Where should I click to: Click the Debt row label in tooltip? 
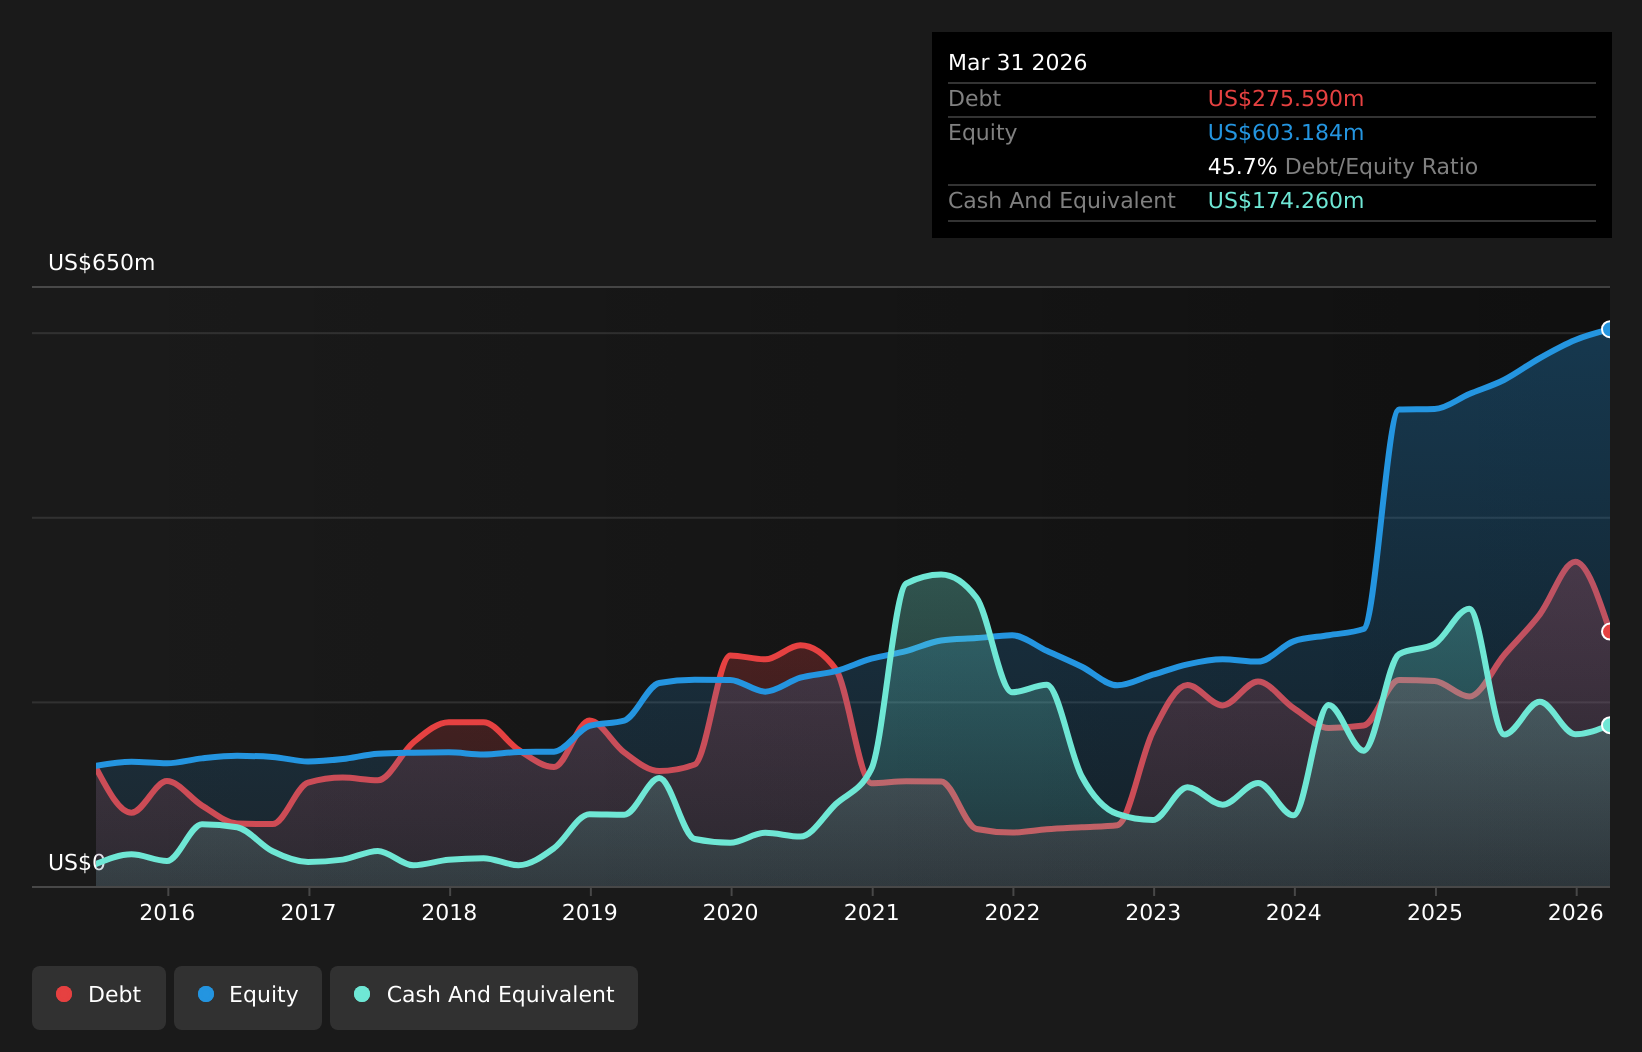tap(974, 99)
